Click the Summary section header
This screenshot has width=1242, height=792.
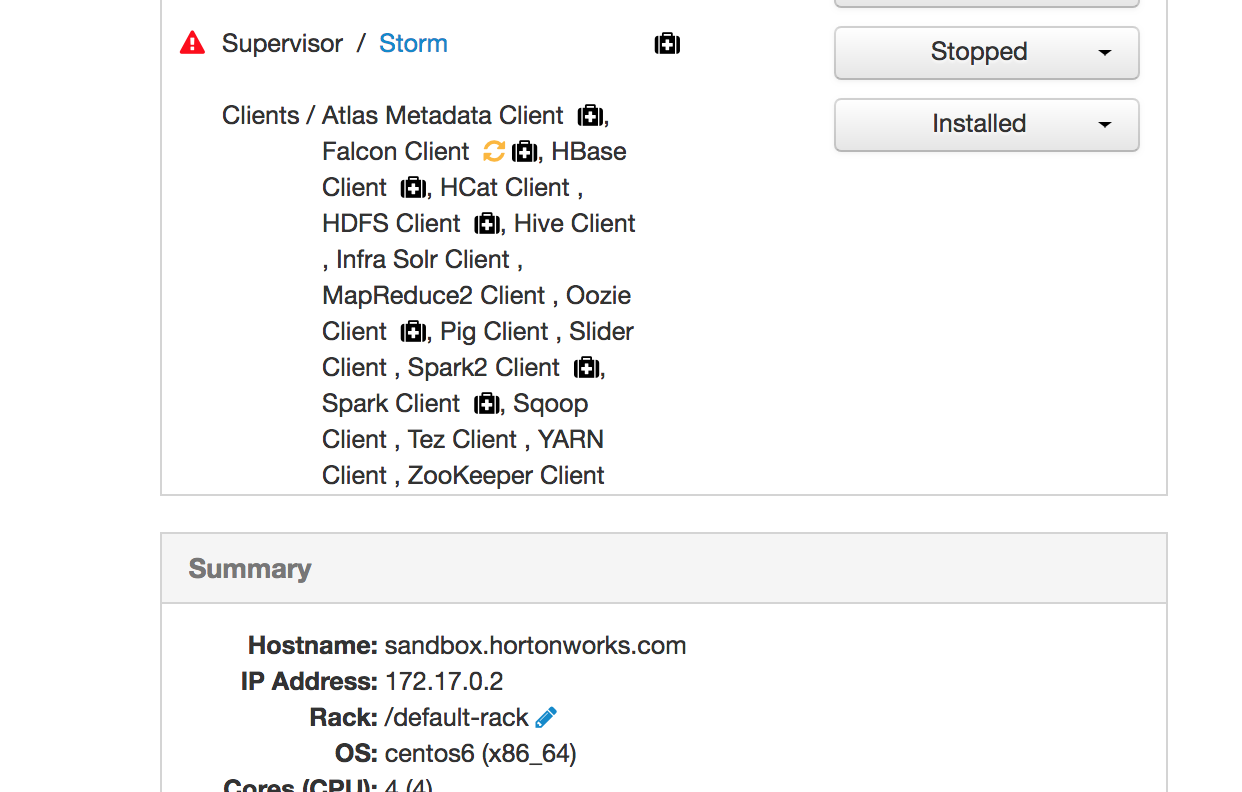pyautogui.click(x=249, y=569)
